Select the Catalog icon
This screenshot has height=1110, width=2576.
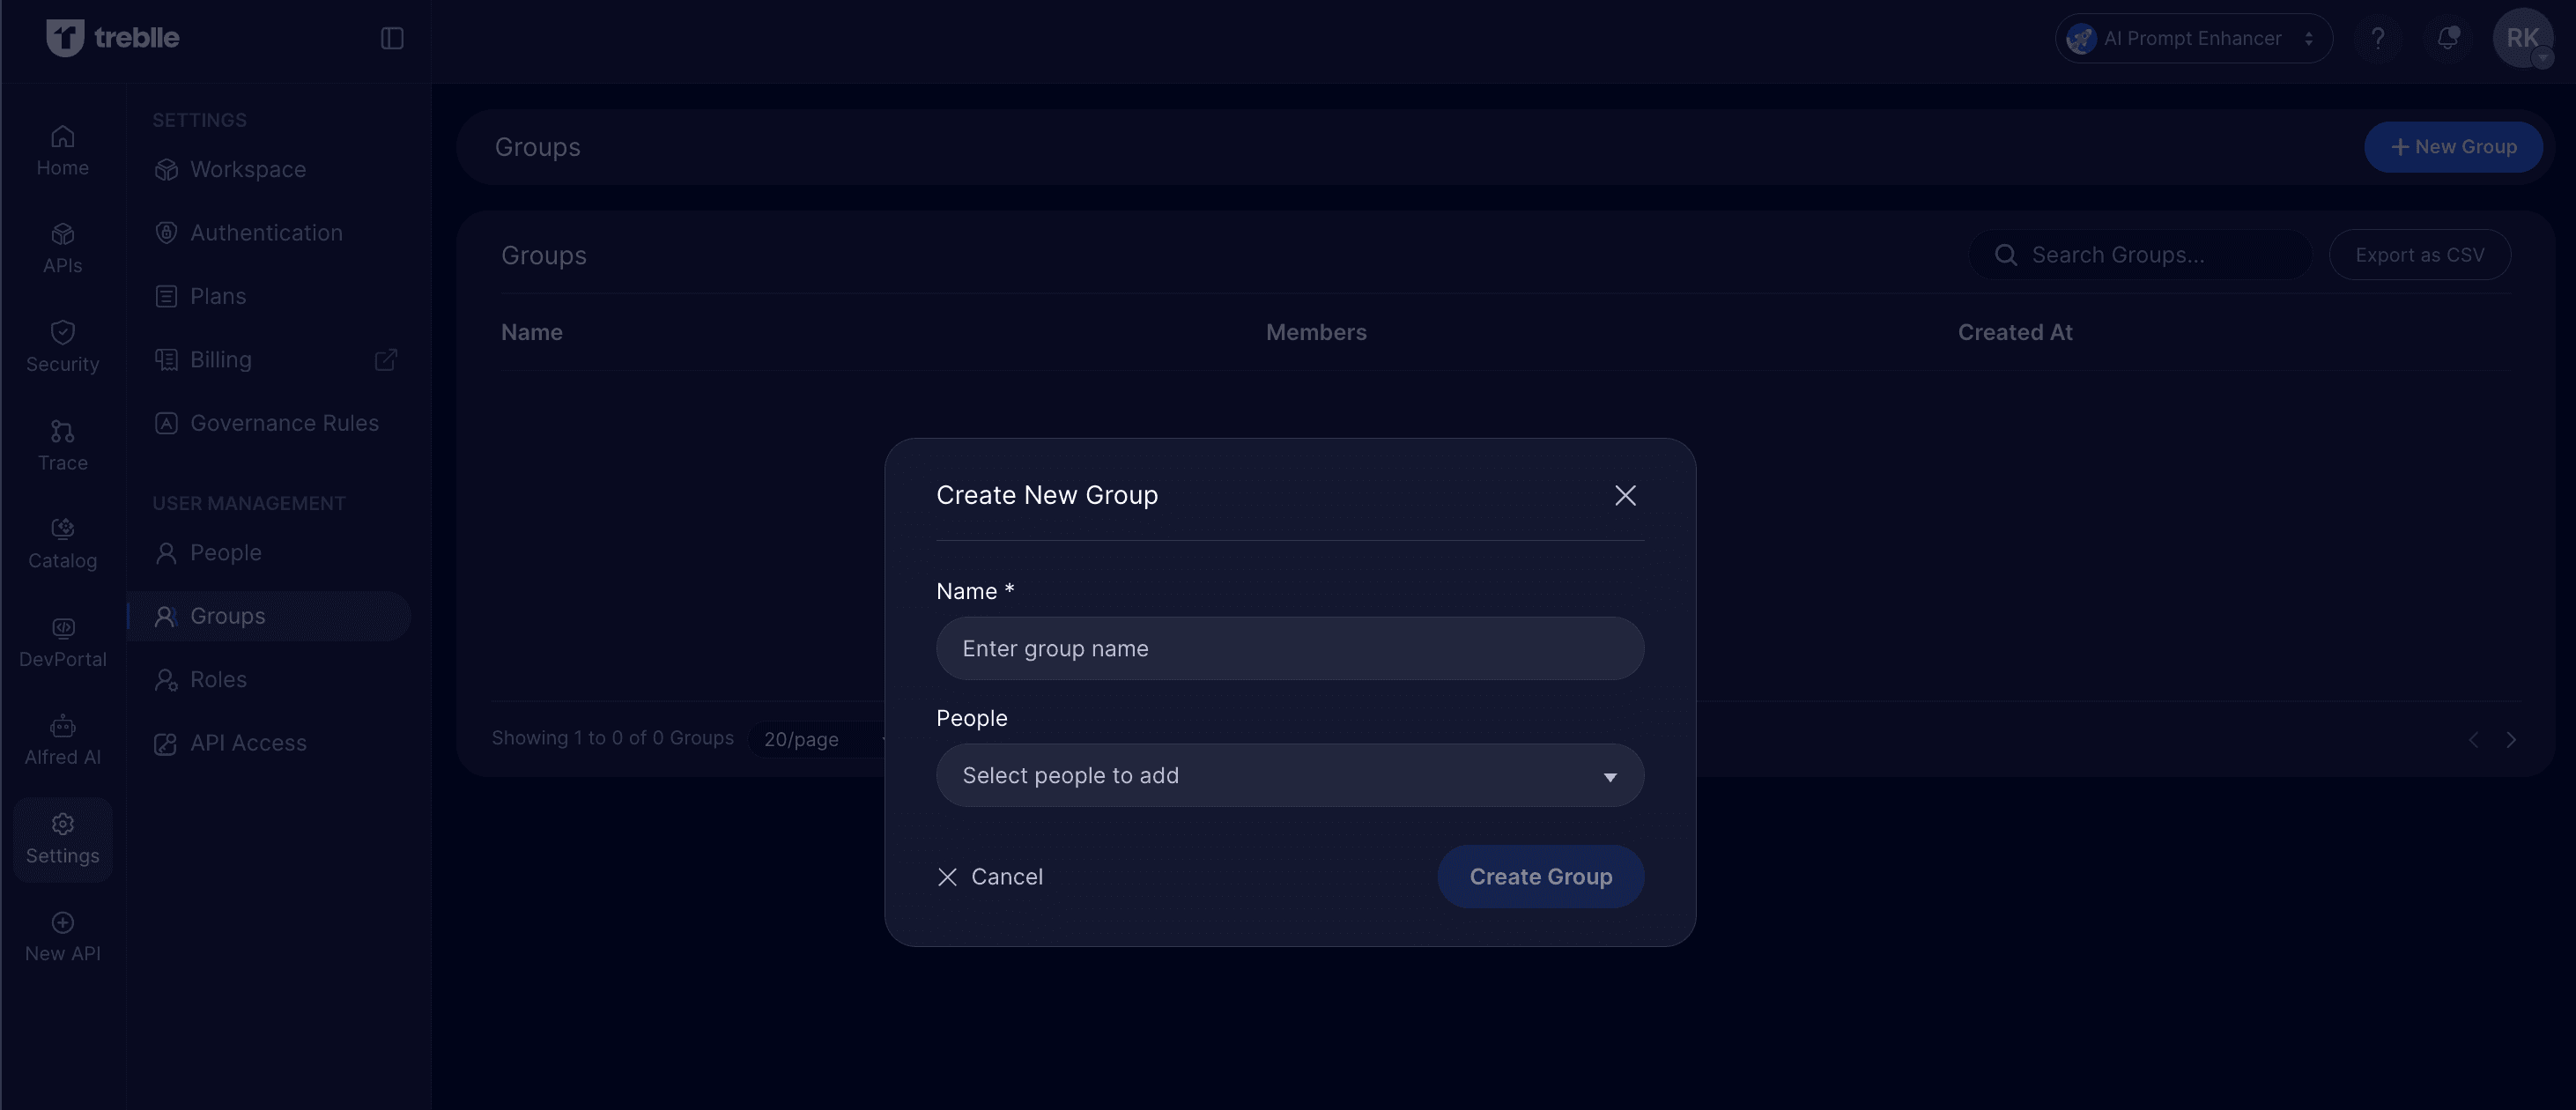click(x=62, y=542)
